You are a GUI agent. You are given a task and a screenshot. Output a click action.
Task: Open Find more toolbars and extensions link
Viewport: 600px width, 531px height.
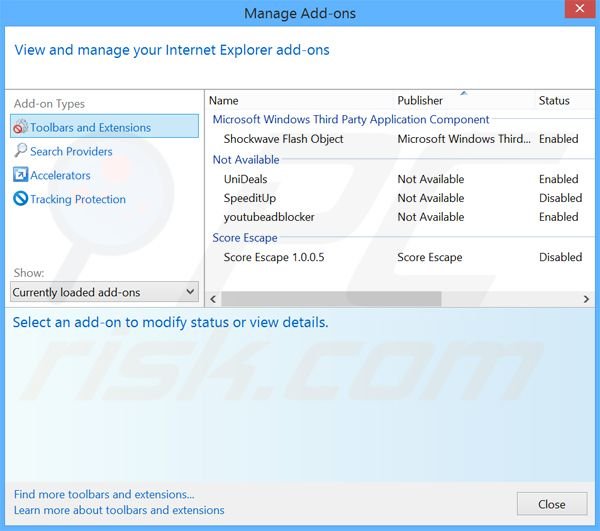(x=104, y=494)
